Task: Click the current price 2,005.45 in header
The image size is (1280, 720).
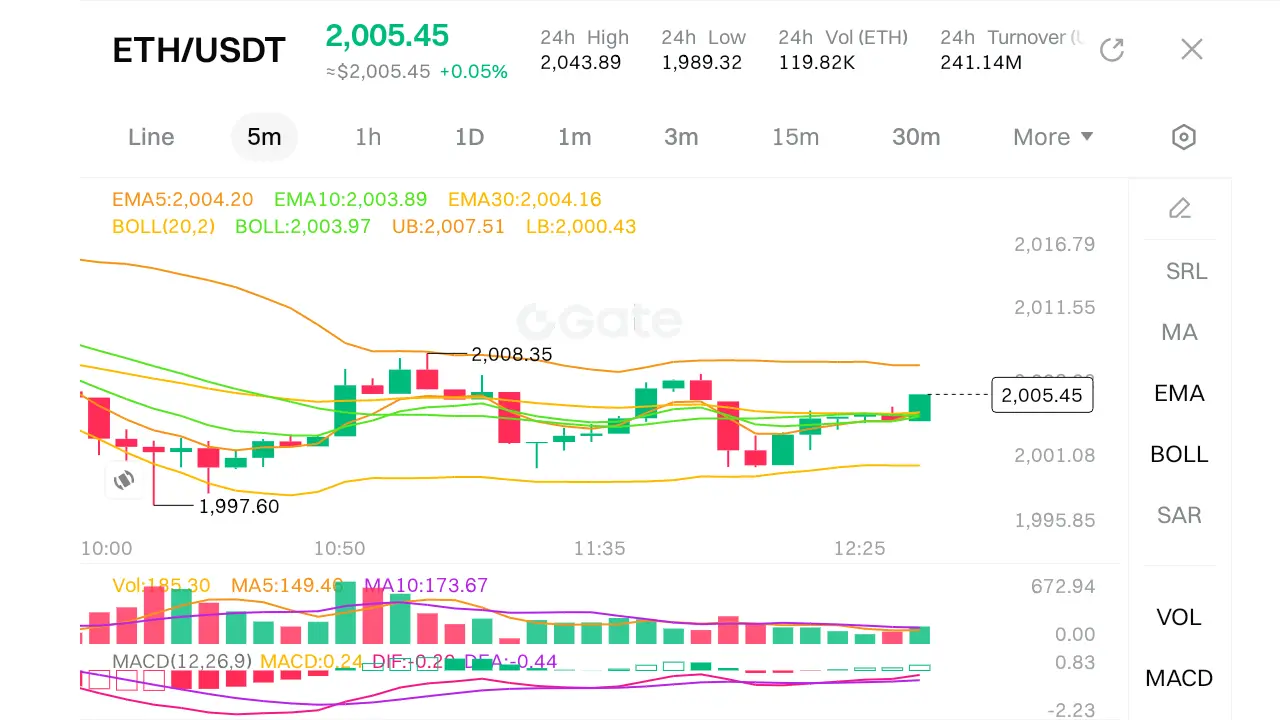Action: click(387, 36)
